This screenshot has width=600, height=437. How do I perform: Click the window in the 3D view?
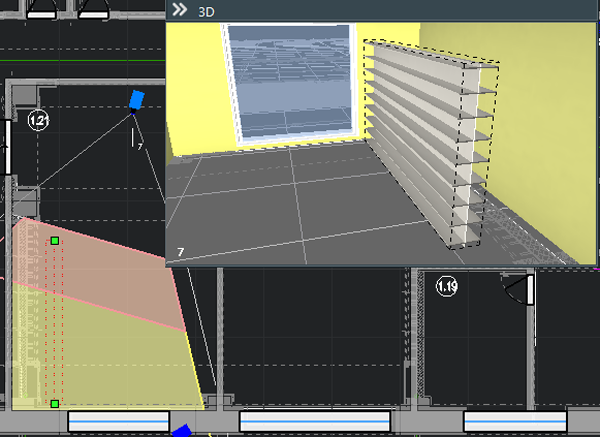pyautogui.click(x=290, y=80)
